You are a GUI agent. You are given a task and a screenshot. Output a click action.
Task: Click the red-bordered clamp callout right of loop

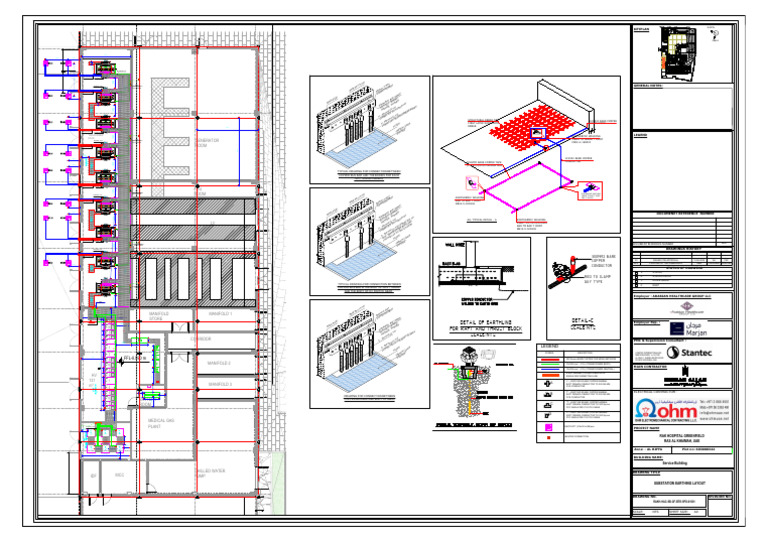pyautogui.click(x=590, y=190)
